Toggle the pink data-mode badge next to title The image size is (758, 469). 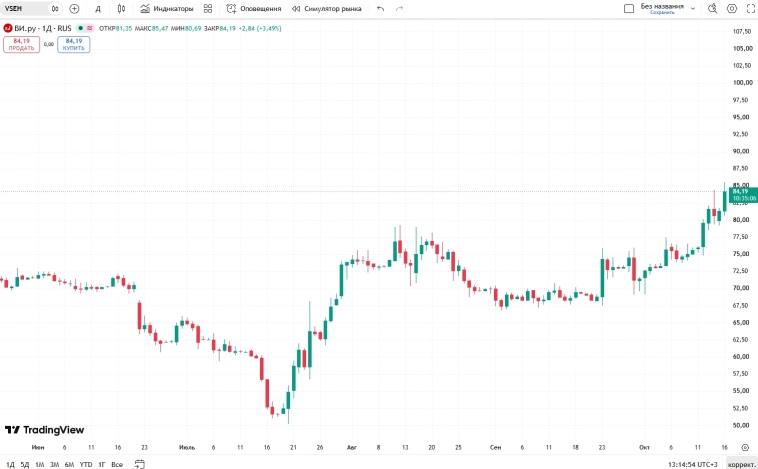pos(89,29)
